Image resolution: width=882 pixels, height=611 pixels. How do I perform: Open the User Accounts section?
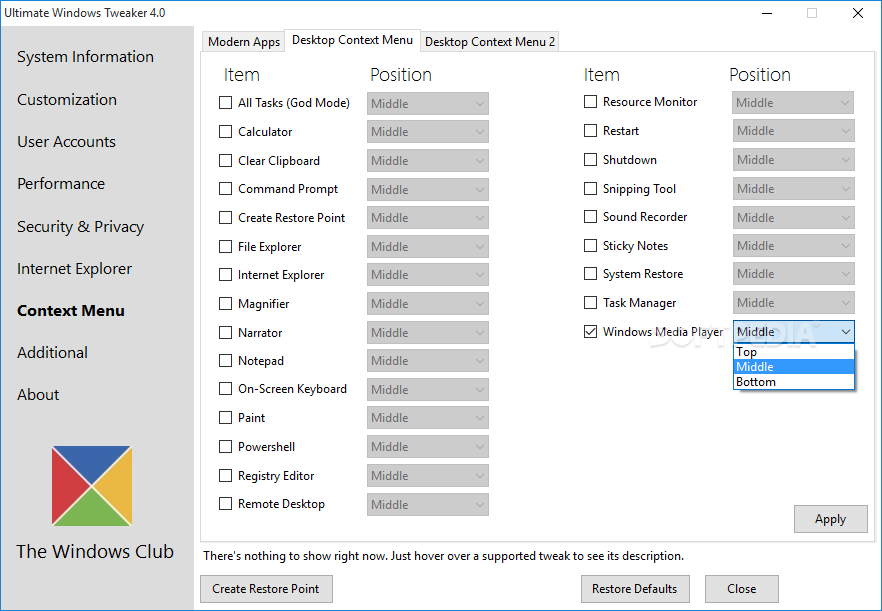(x=66, y=142)
